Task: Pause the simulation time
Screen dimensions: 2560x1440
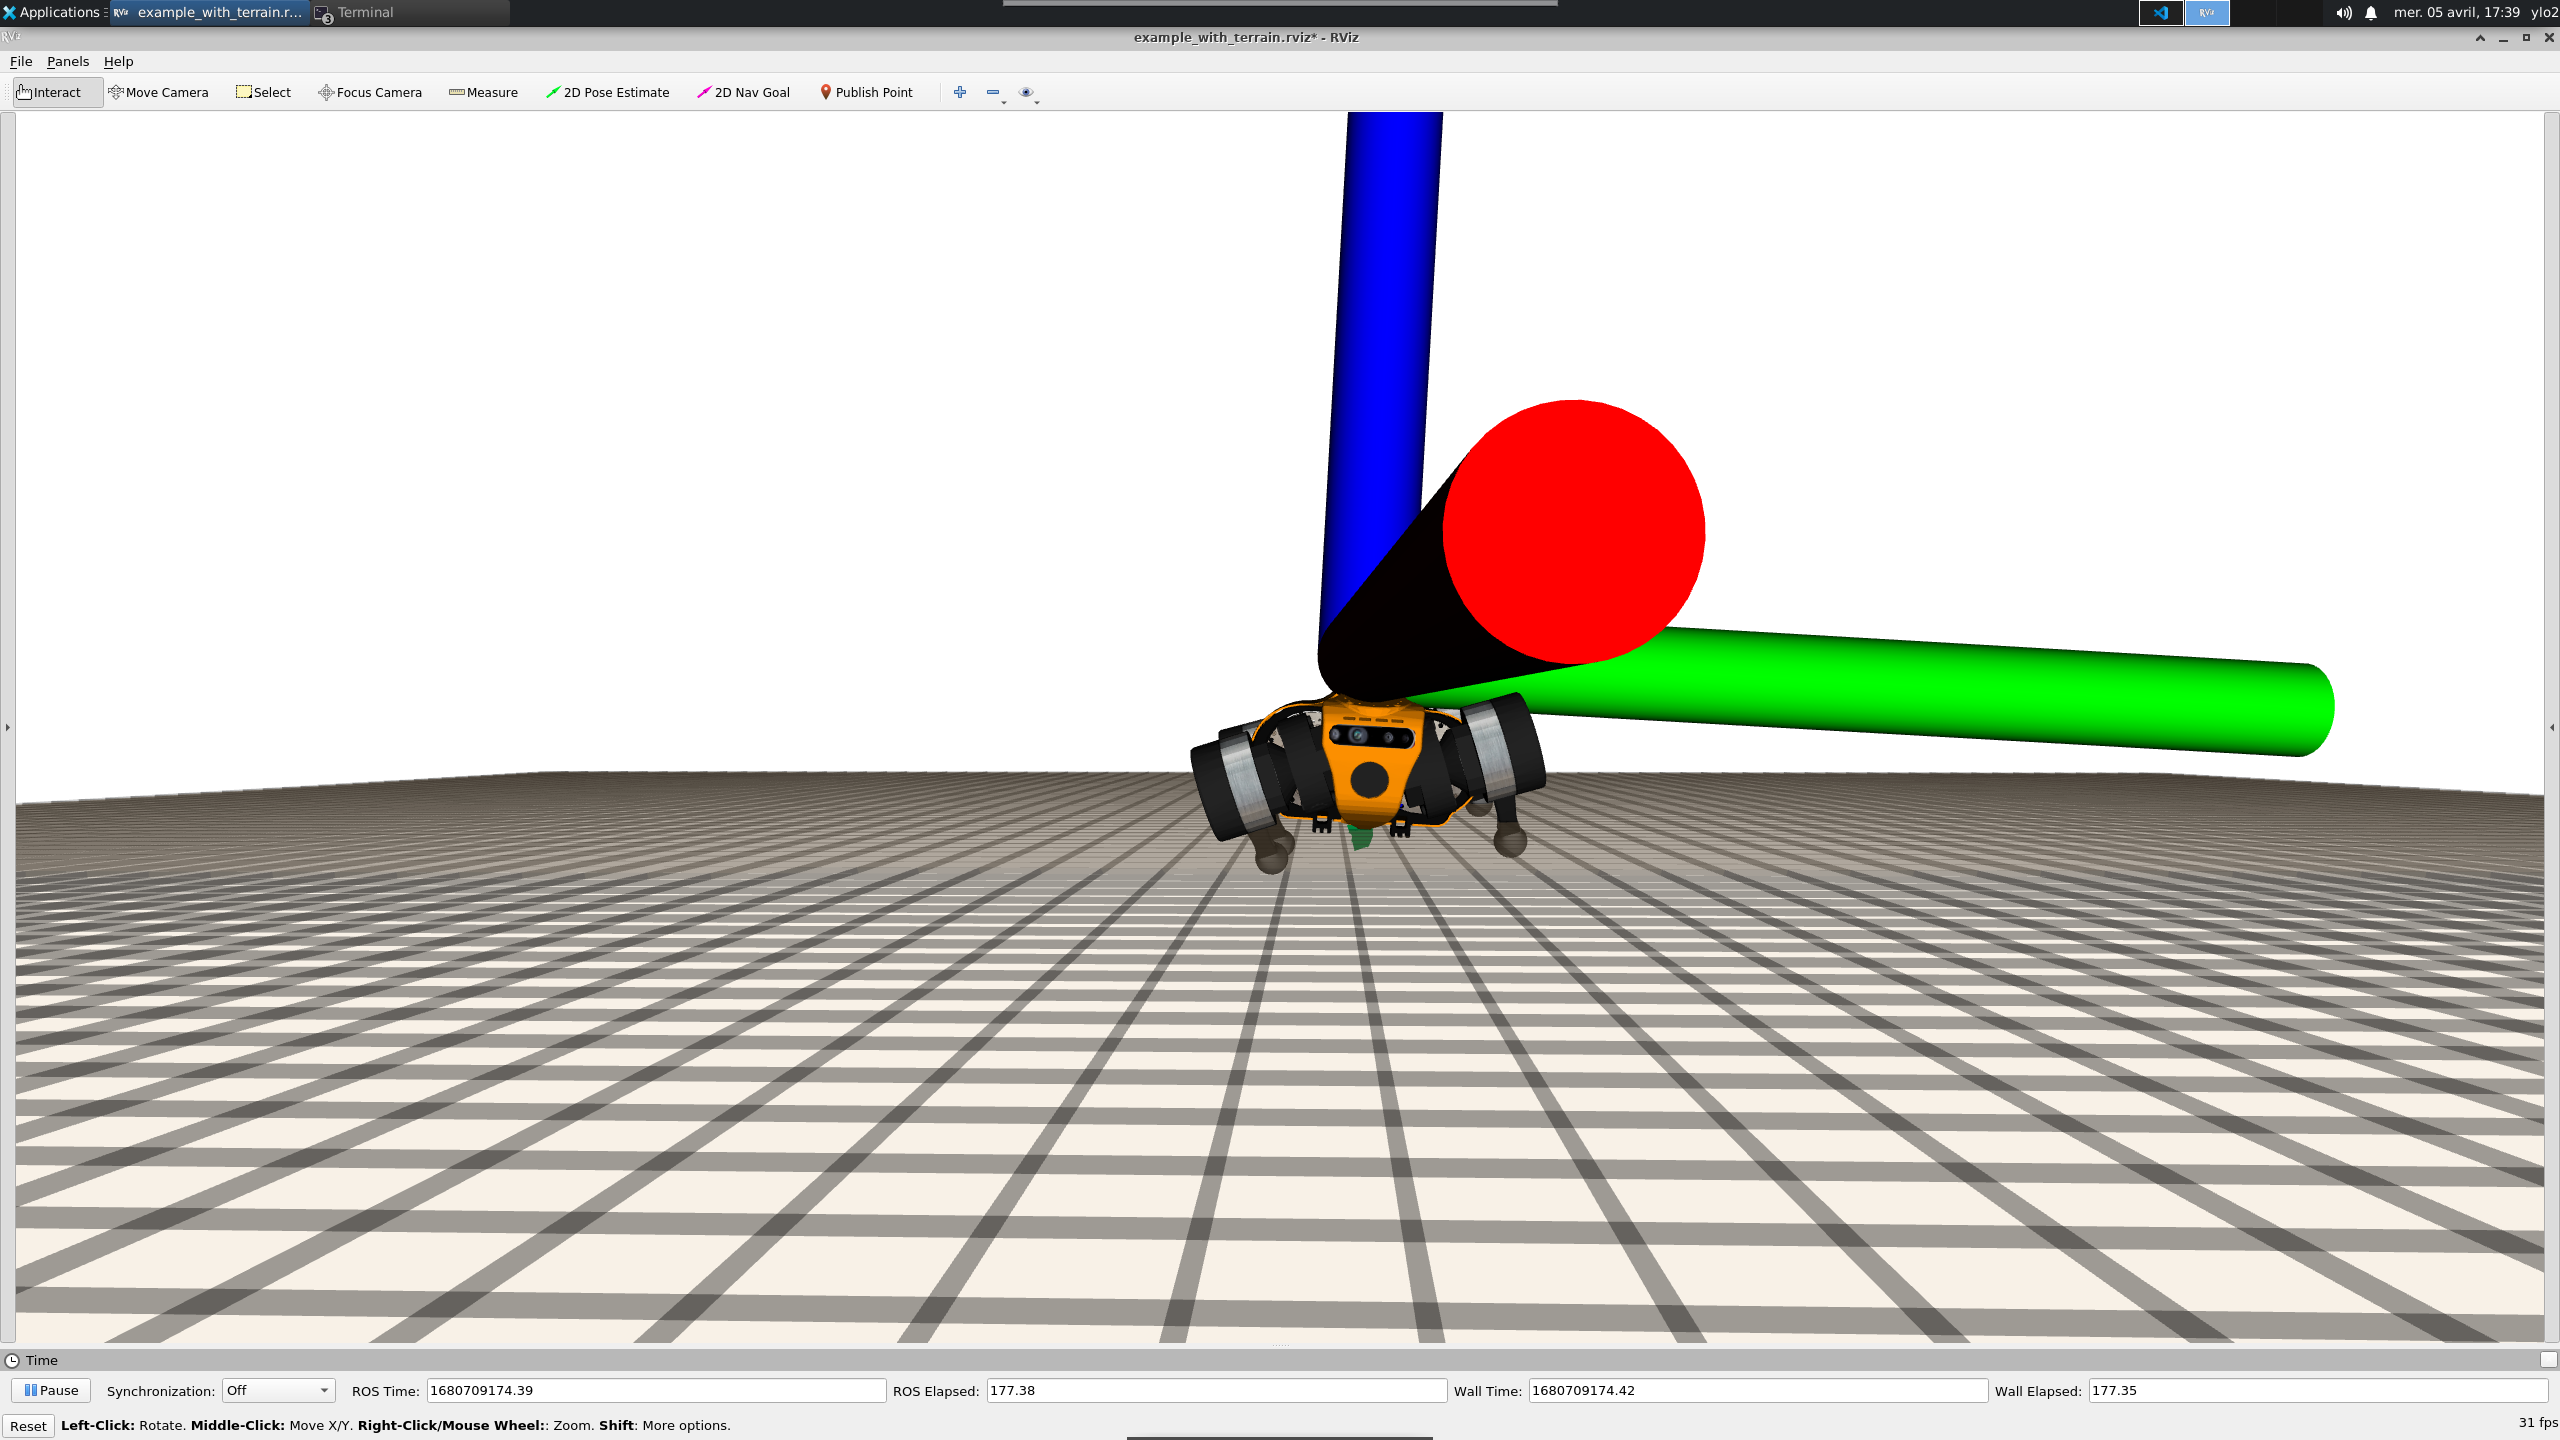Action: tap(51, 1389)
